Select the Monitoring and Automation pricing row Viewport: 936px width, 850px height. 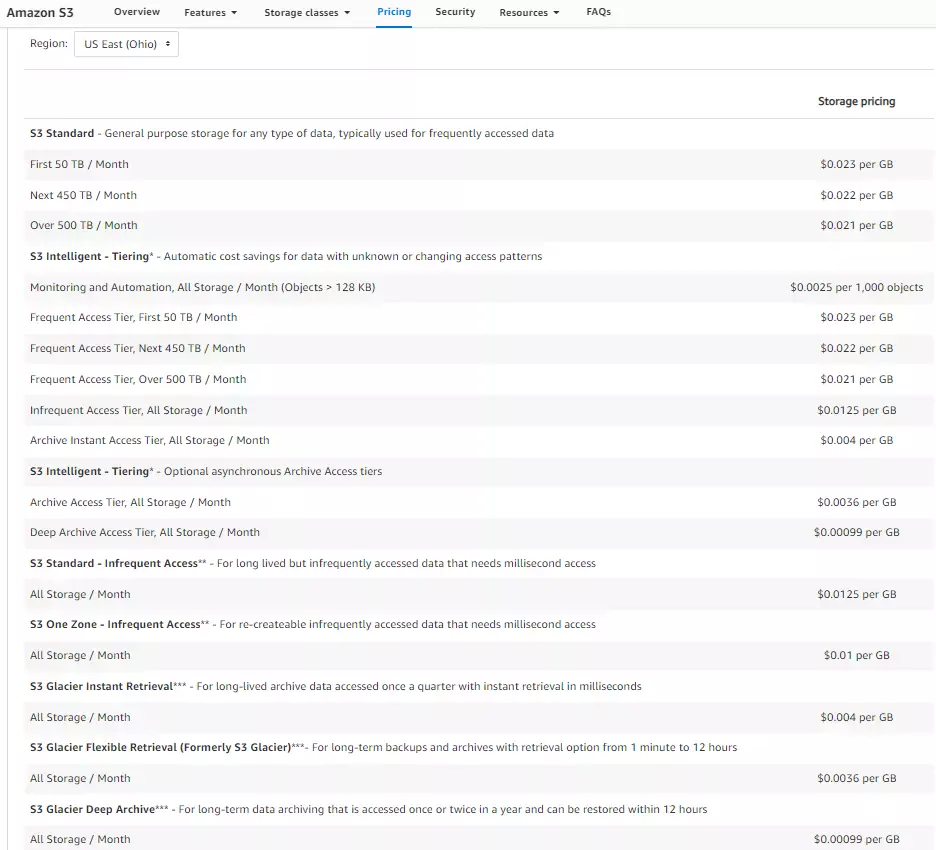tap(202, 287)
